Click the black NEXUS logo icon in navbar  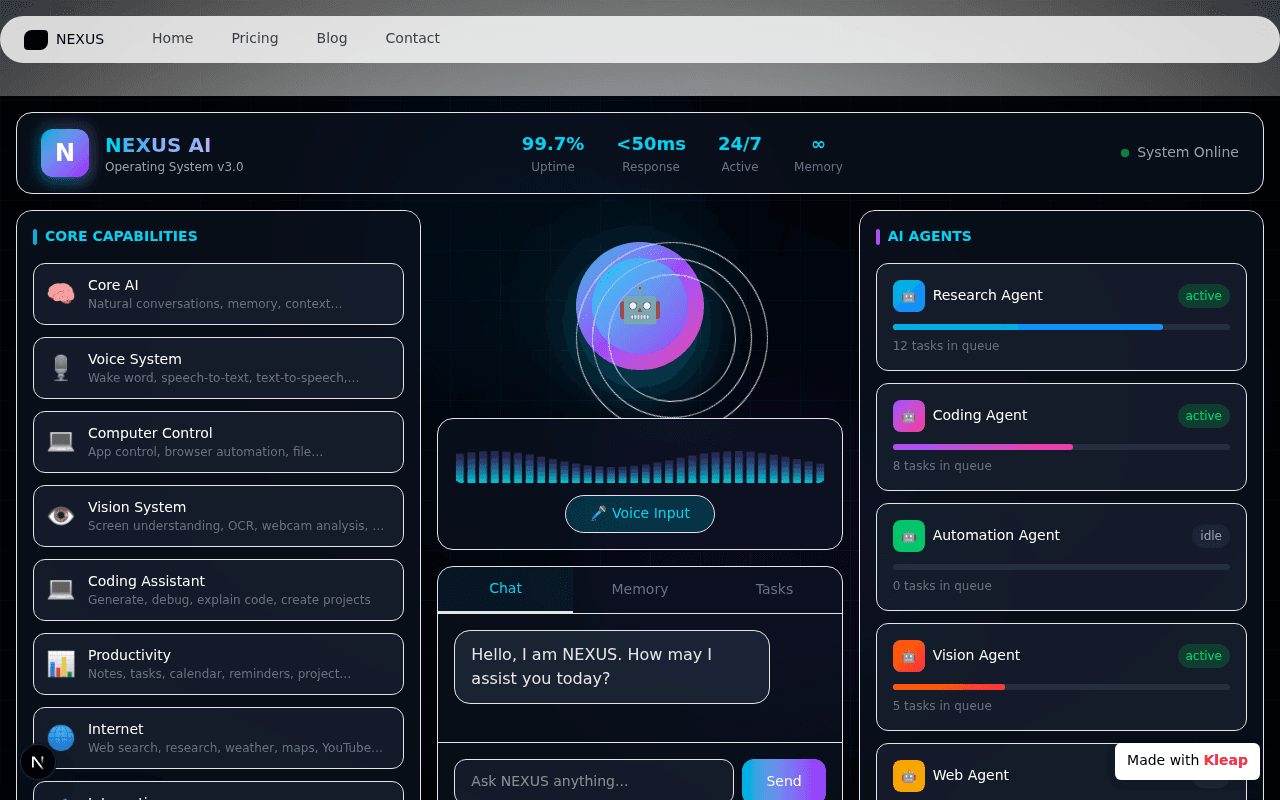(36, 40)
